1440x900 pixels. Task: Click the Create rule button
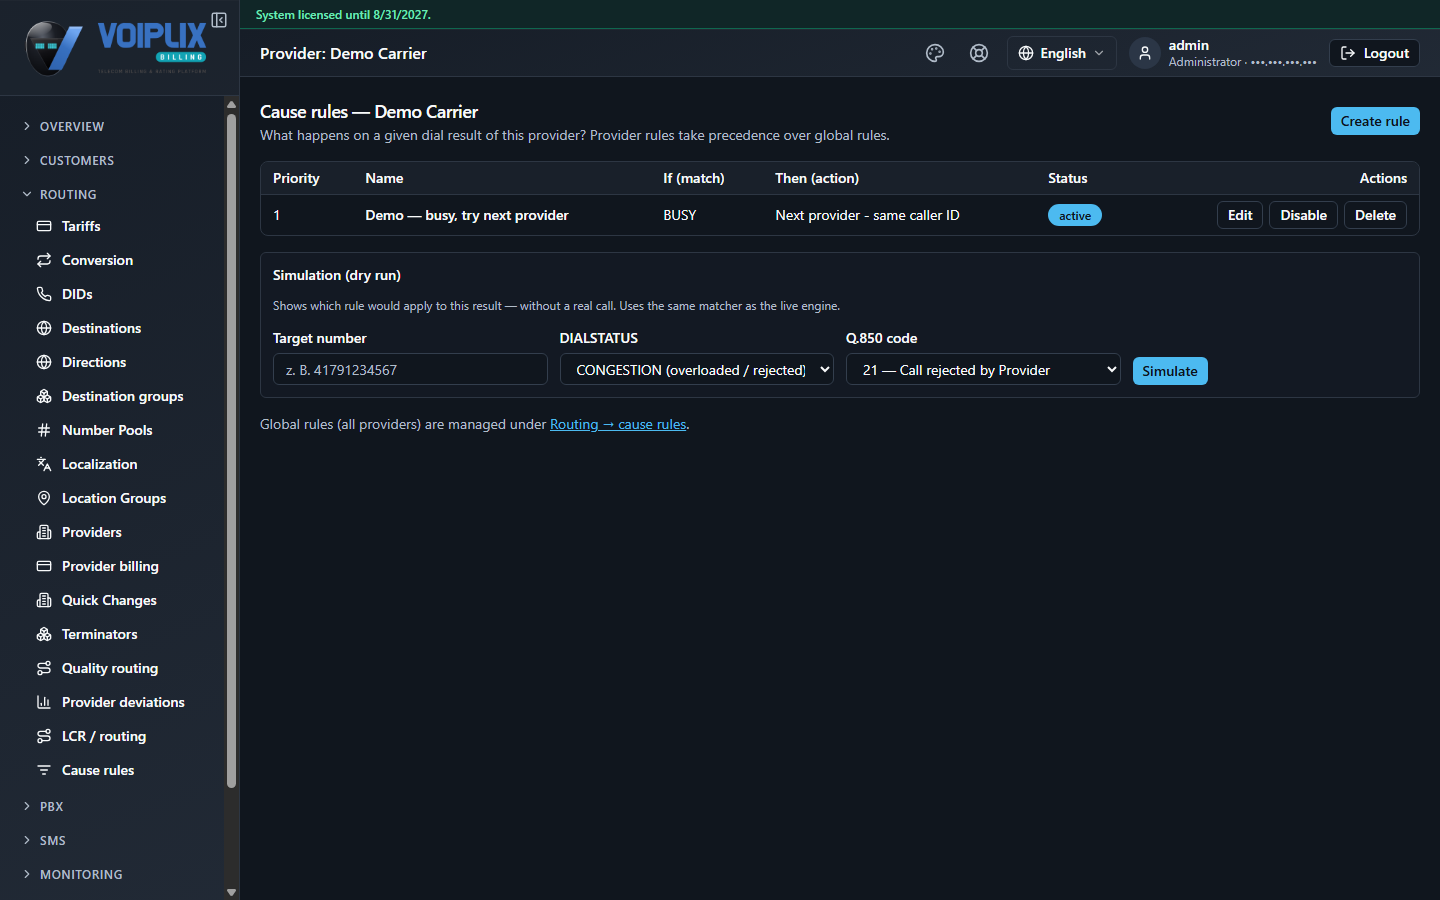(1375, 121)
